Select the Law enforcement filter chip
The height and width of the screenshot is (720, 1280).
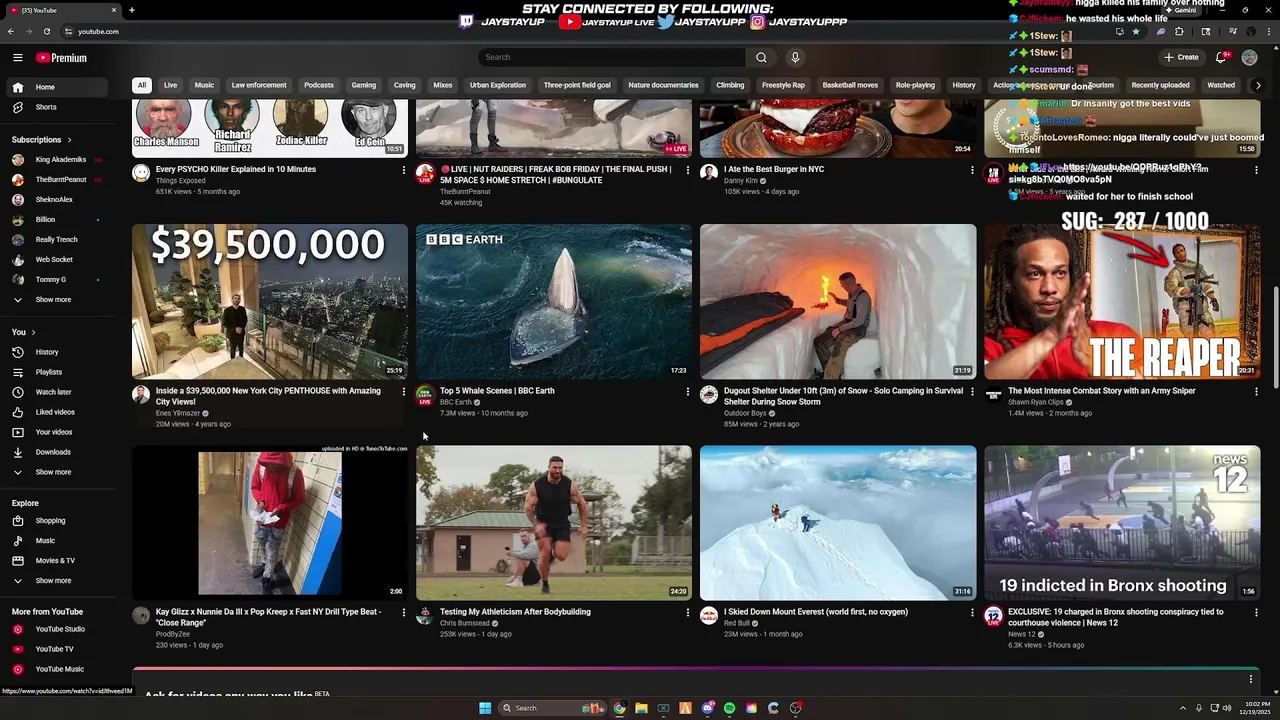pyautogui.click(x=259, y=85)
